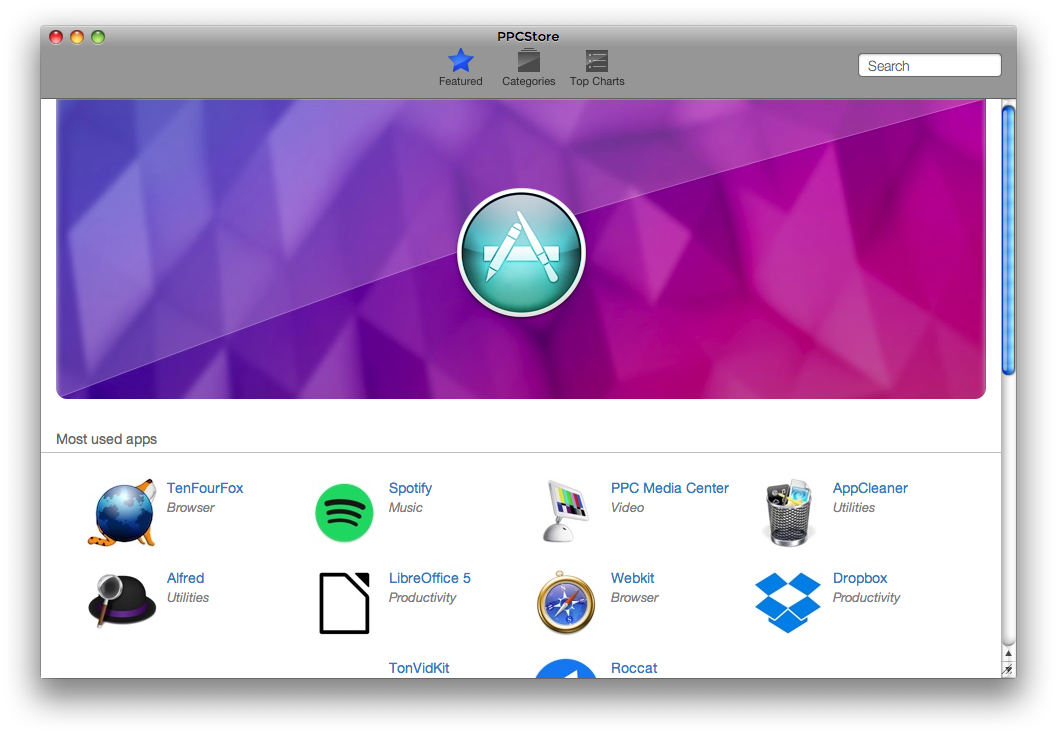The image size is (1057, 734).
Task: Click the TenFourFox globe icon
Action: pos(122,513)
